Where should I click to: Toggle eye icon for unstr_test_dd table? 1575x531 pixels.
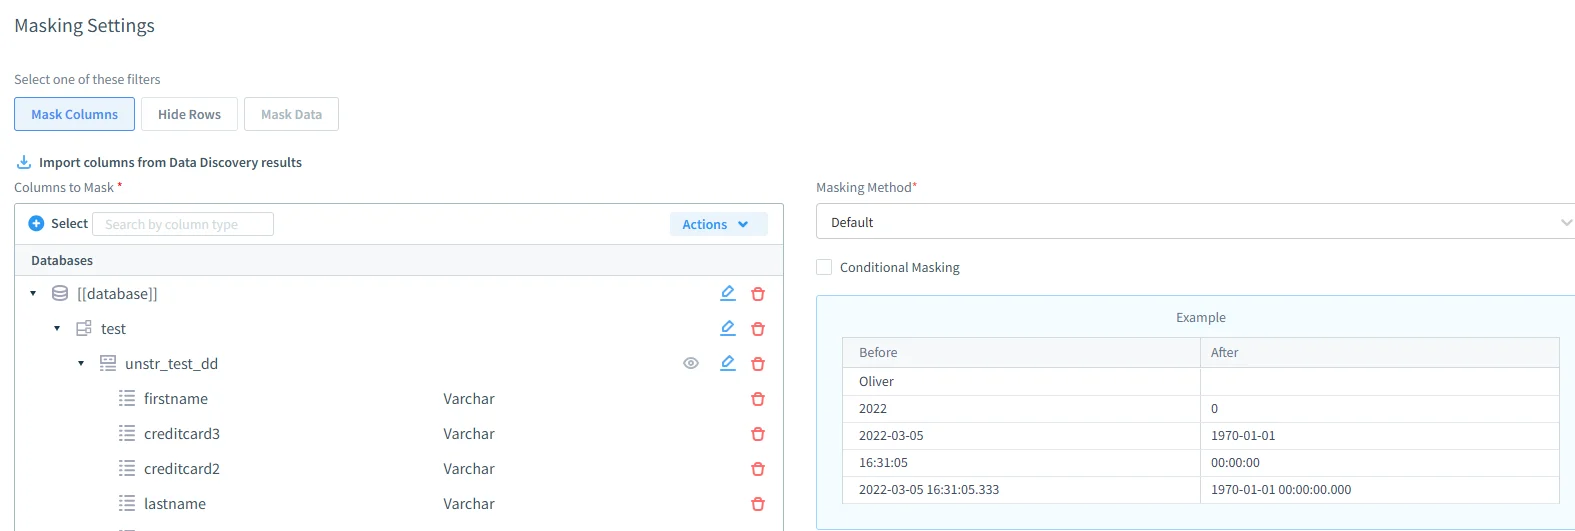point(691,363)
